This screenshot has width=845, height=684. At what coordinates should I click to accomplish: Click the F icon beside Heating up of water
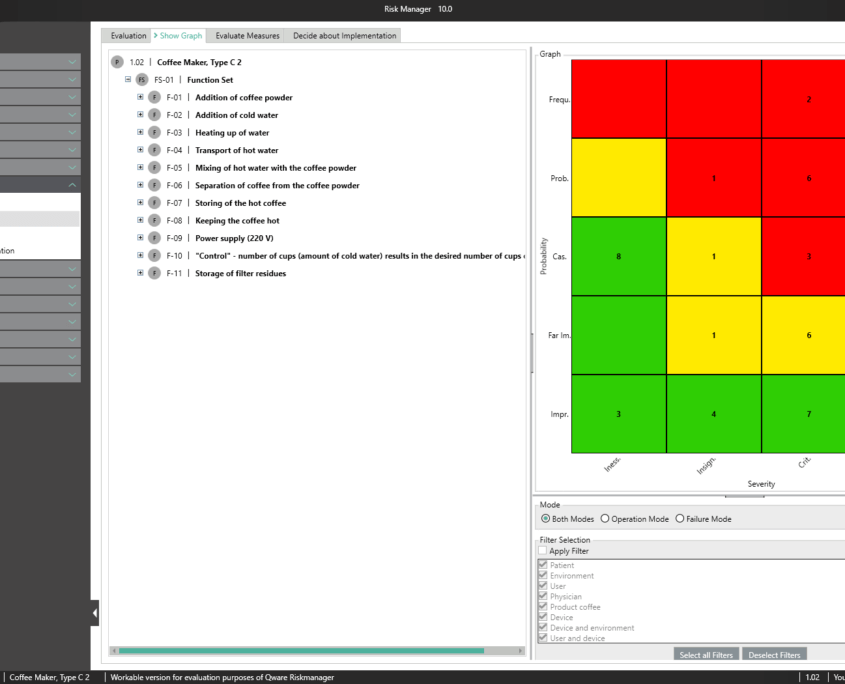coord(154,133)
